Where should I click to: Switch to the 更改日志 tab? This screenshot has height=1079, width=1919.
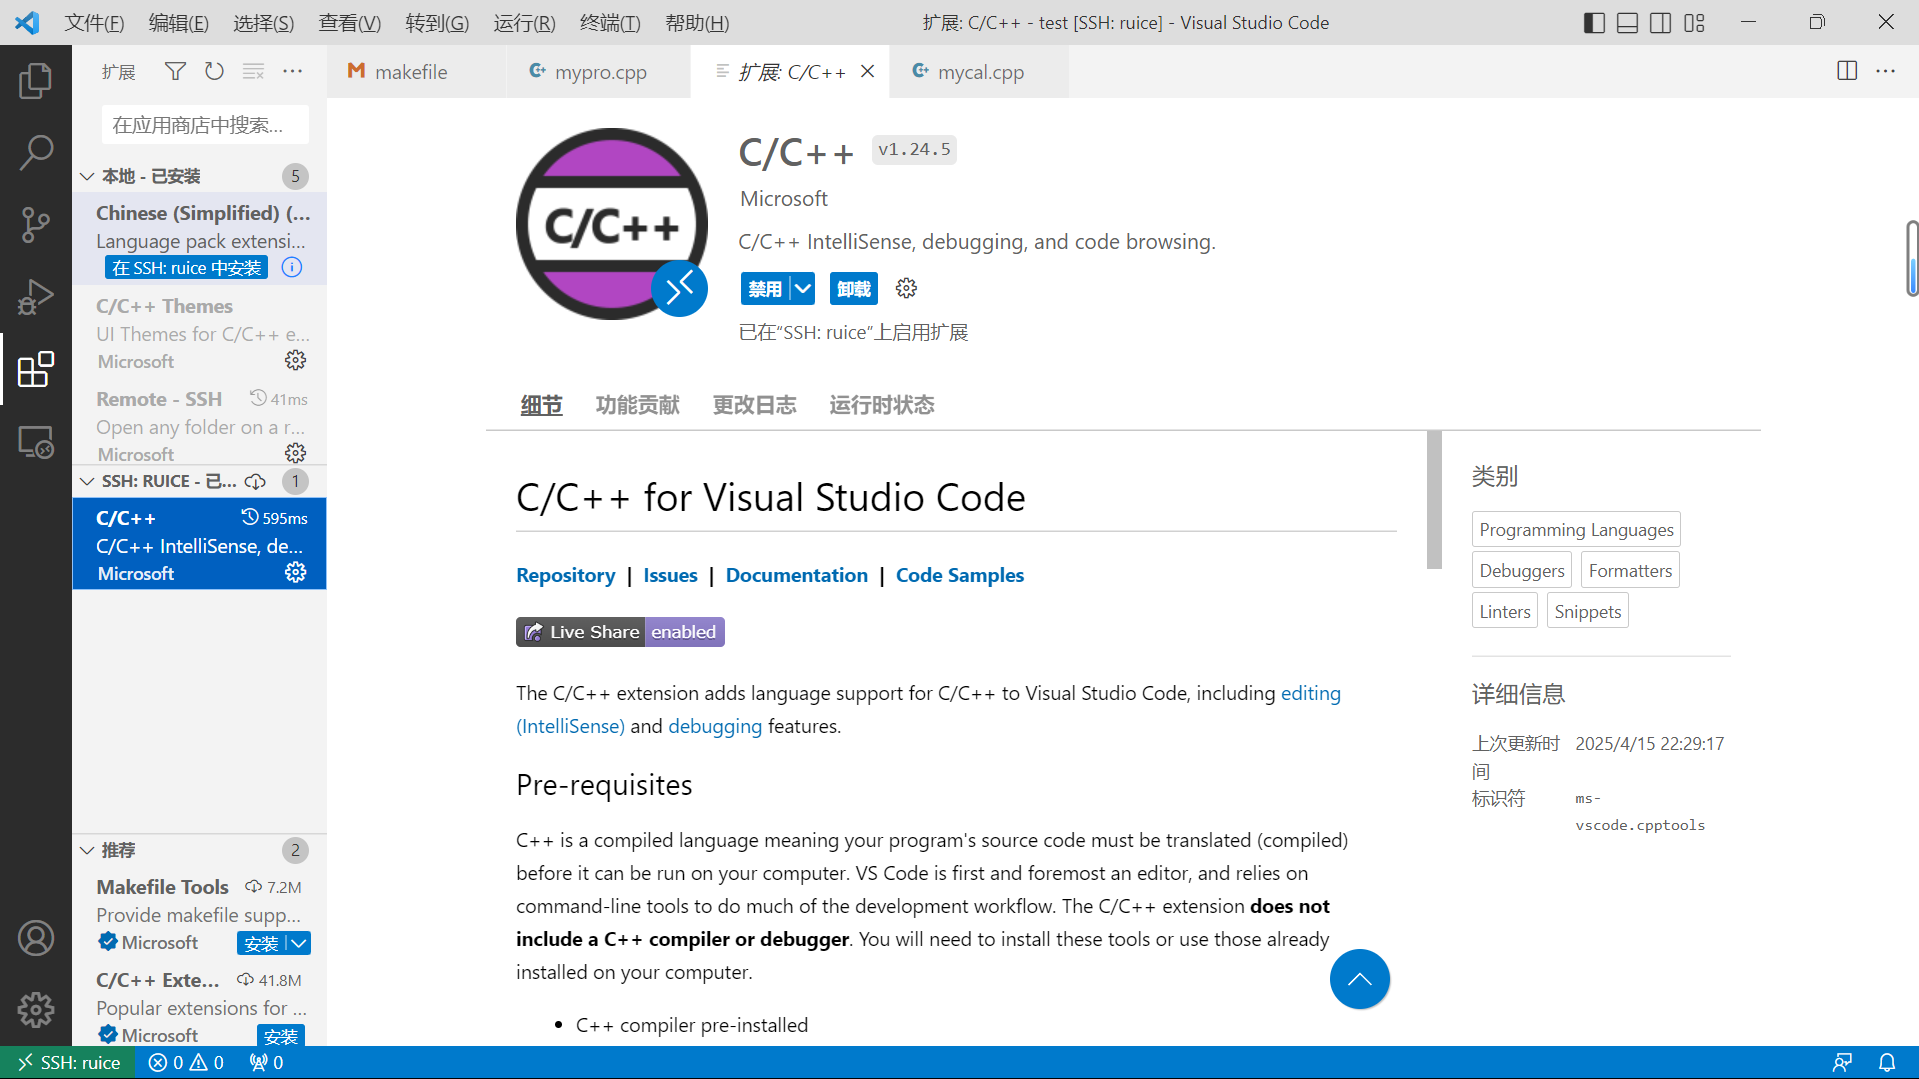pos(754,405)
